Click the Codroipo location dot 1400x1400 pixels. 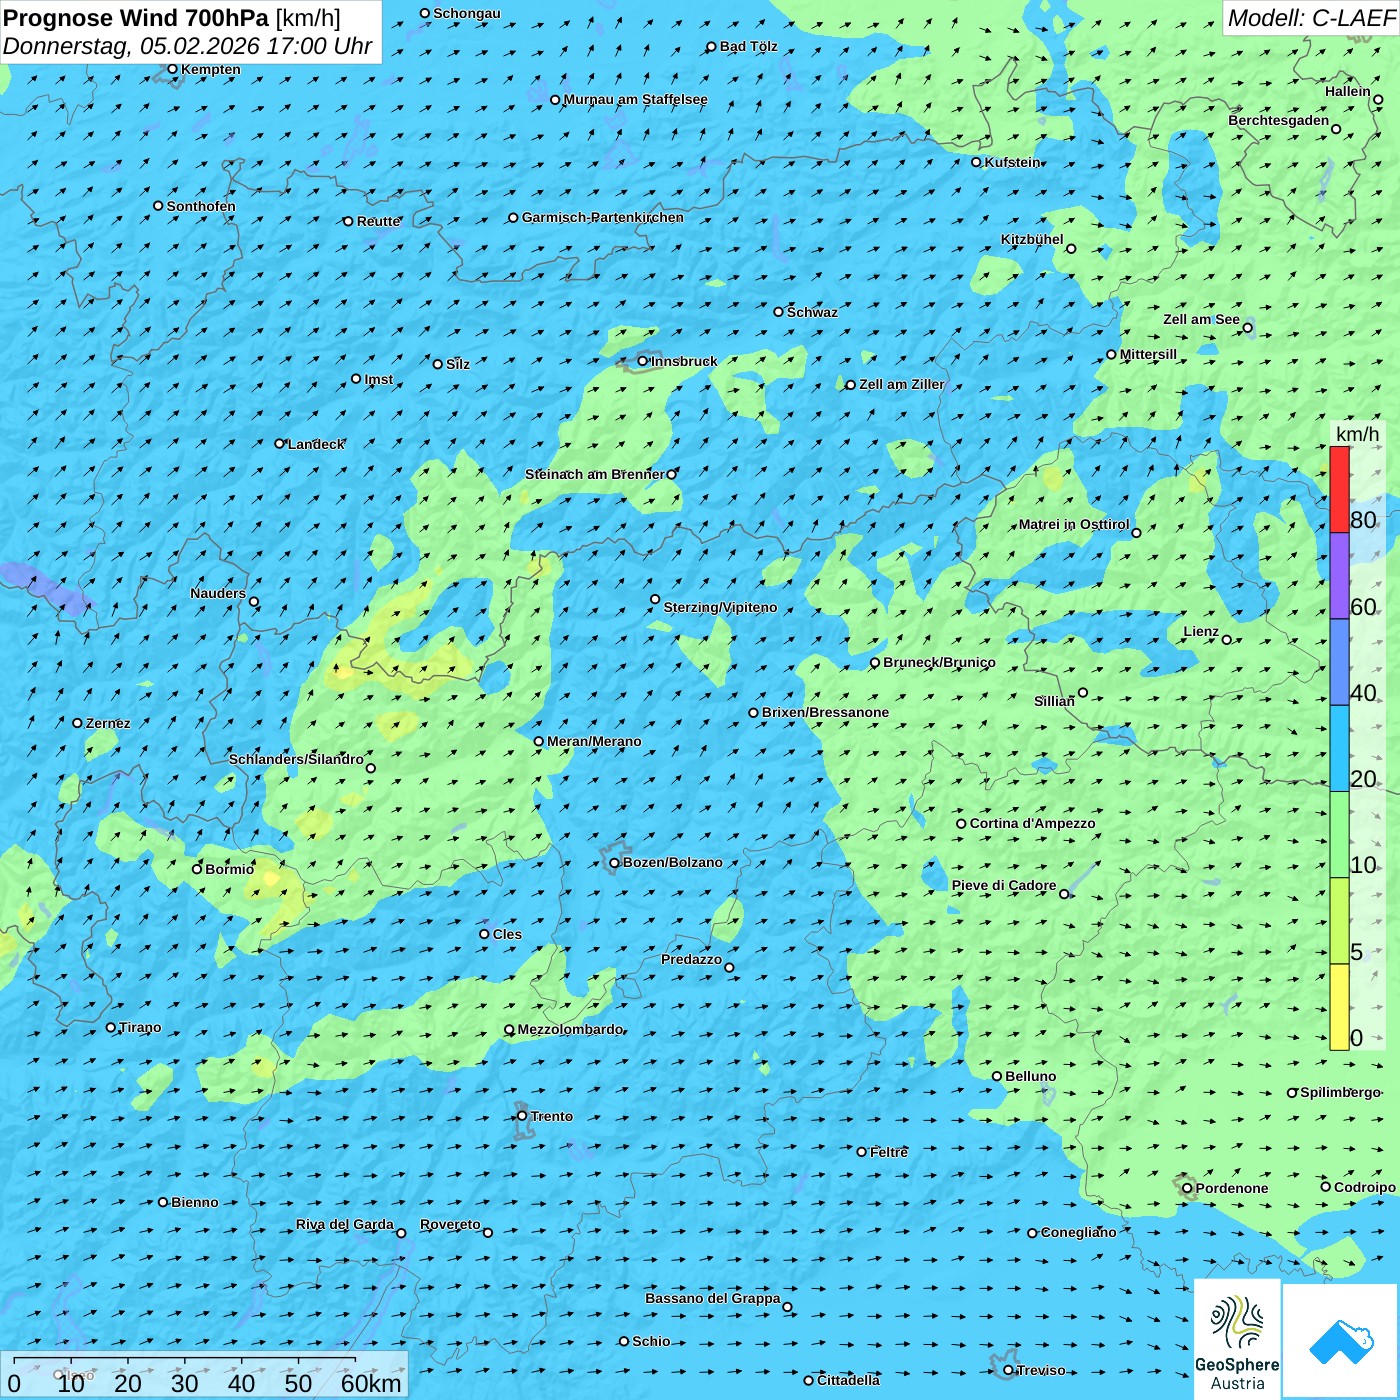[1326, 1187]
